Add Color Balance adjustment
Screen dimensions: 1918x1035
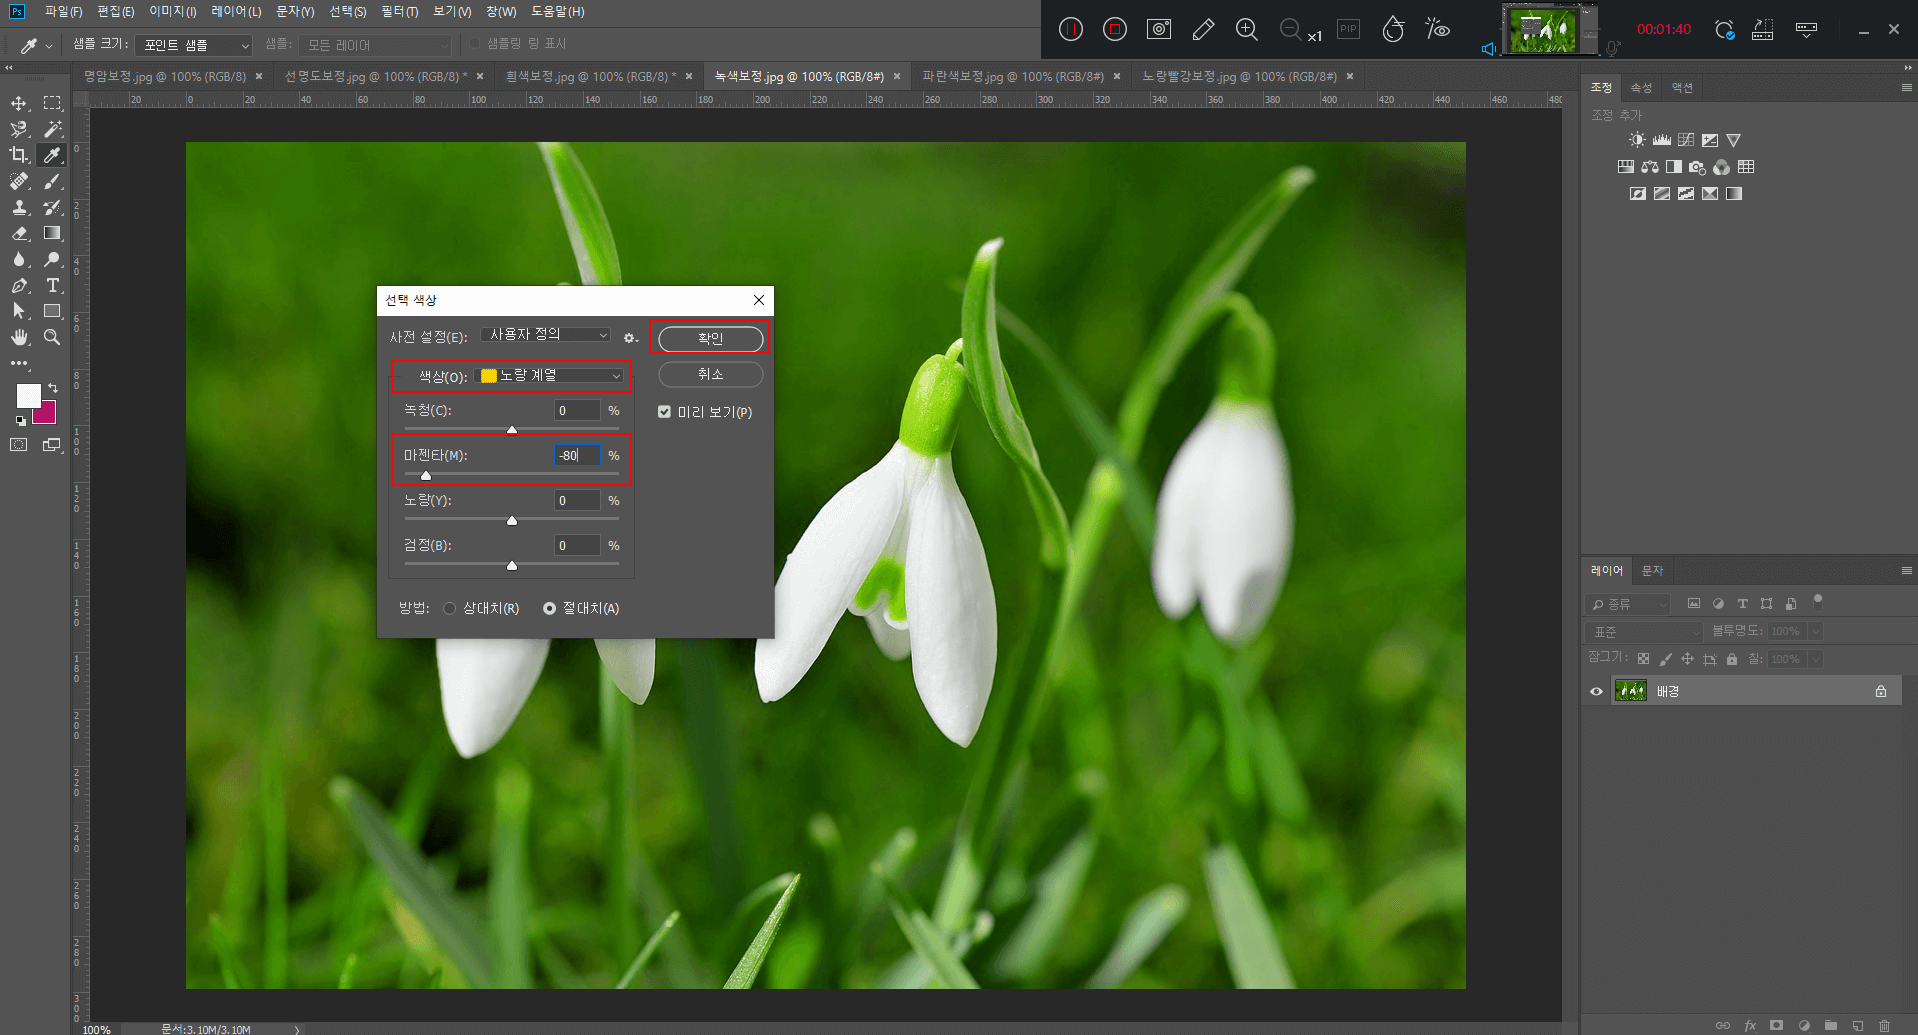click(1650, 167)
